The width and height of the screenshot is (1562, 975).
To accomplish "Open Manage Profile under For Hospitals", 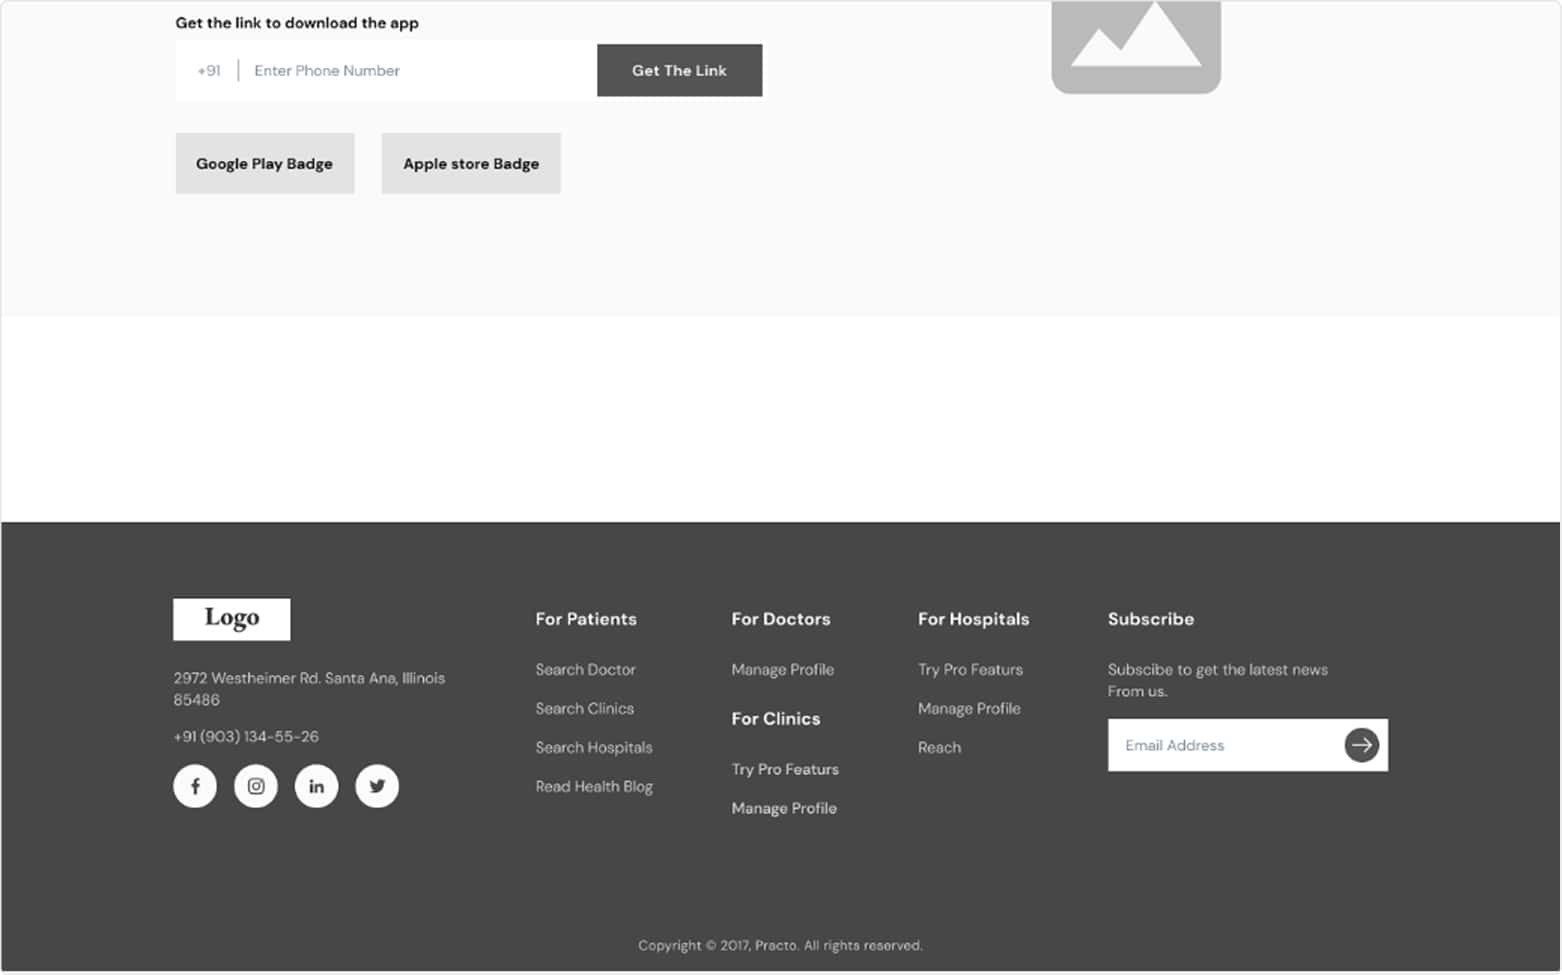I will (969, 709).
